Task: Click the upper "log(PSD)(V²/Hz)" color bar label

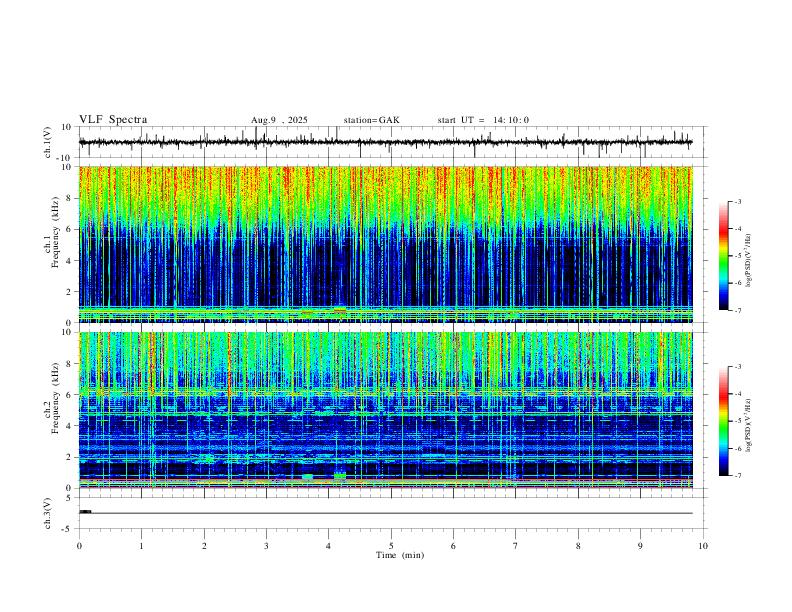Action: (748, 261)
